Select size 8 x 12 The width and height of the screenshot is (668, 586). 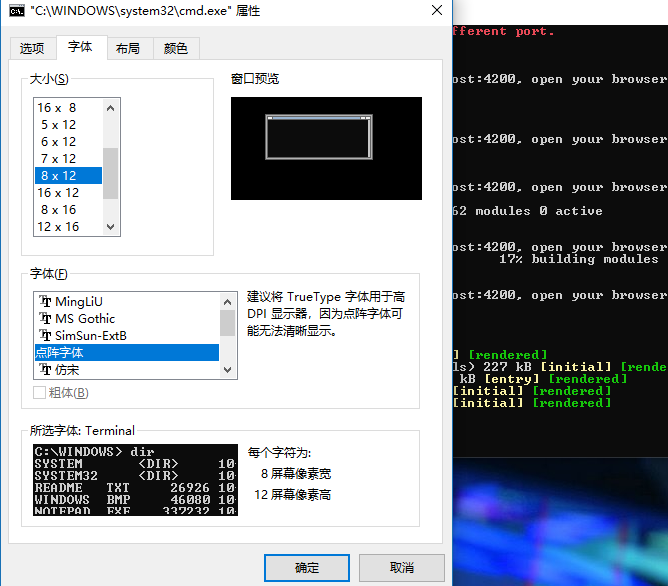(68, 175)
